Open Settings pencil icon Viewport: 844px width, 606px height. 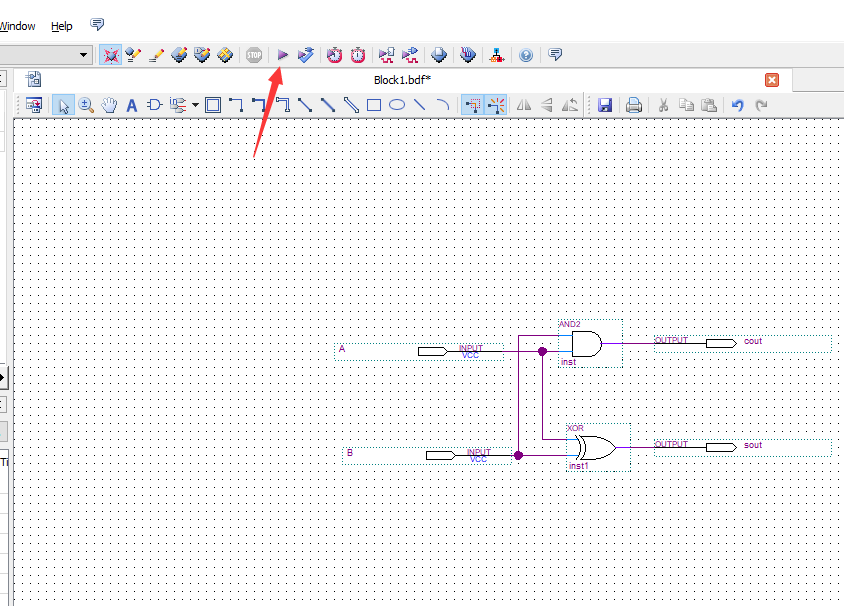tap(156, 55)
